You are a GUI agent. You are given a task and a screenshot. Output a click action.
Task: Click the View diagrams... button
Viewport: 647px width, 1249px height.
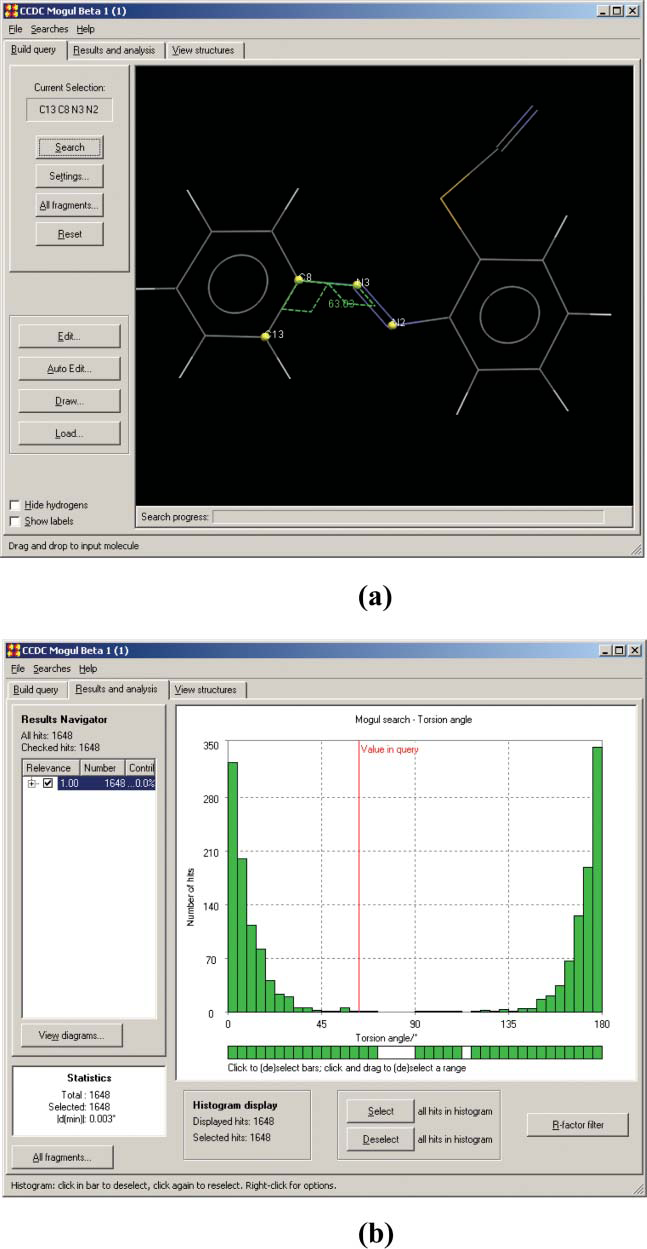pyautogui.click(x=72, y=1035)
